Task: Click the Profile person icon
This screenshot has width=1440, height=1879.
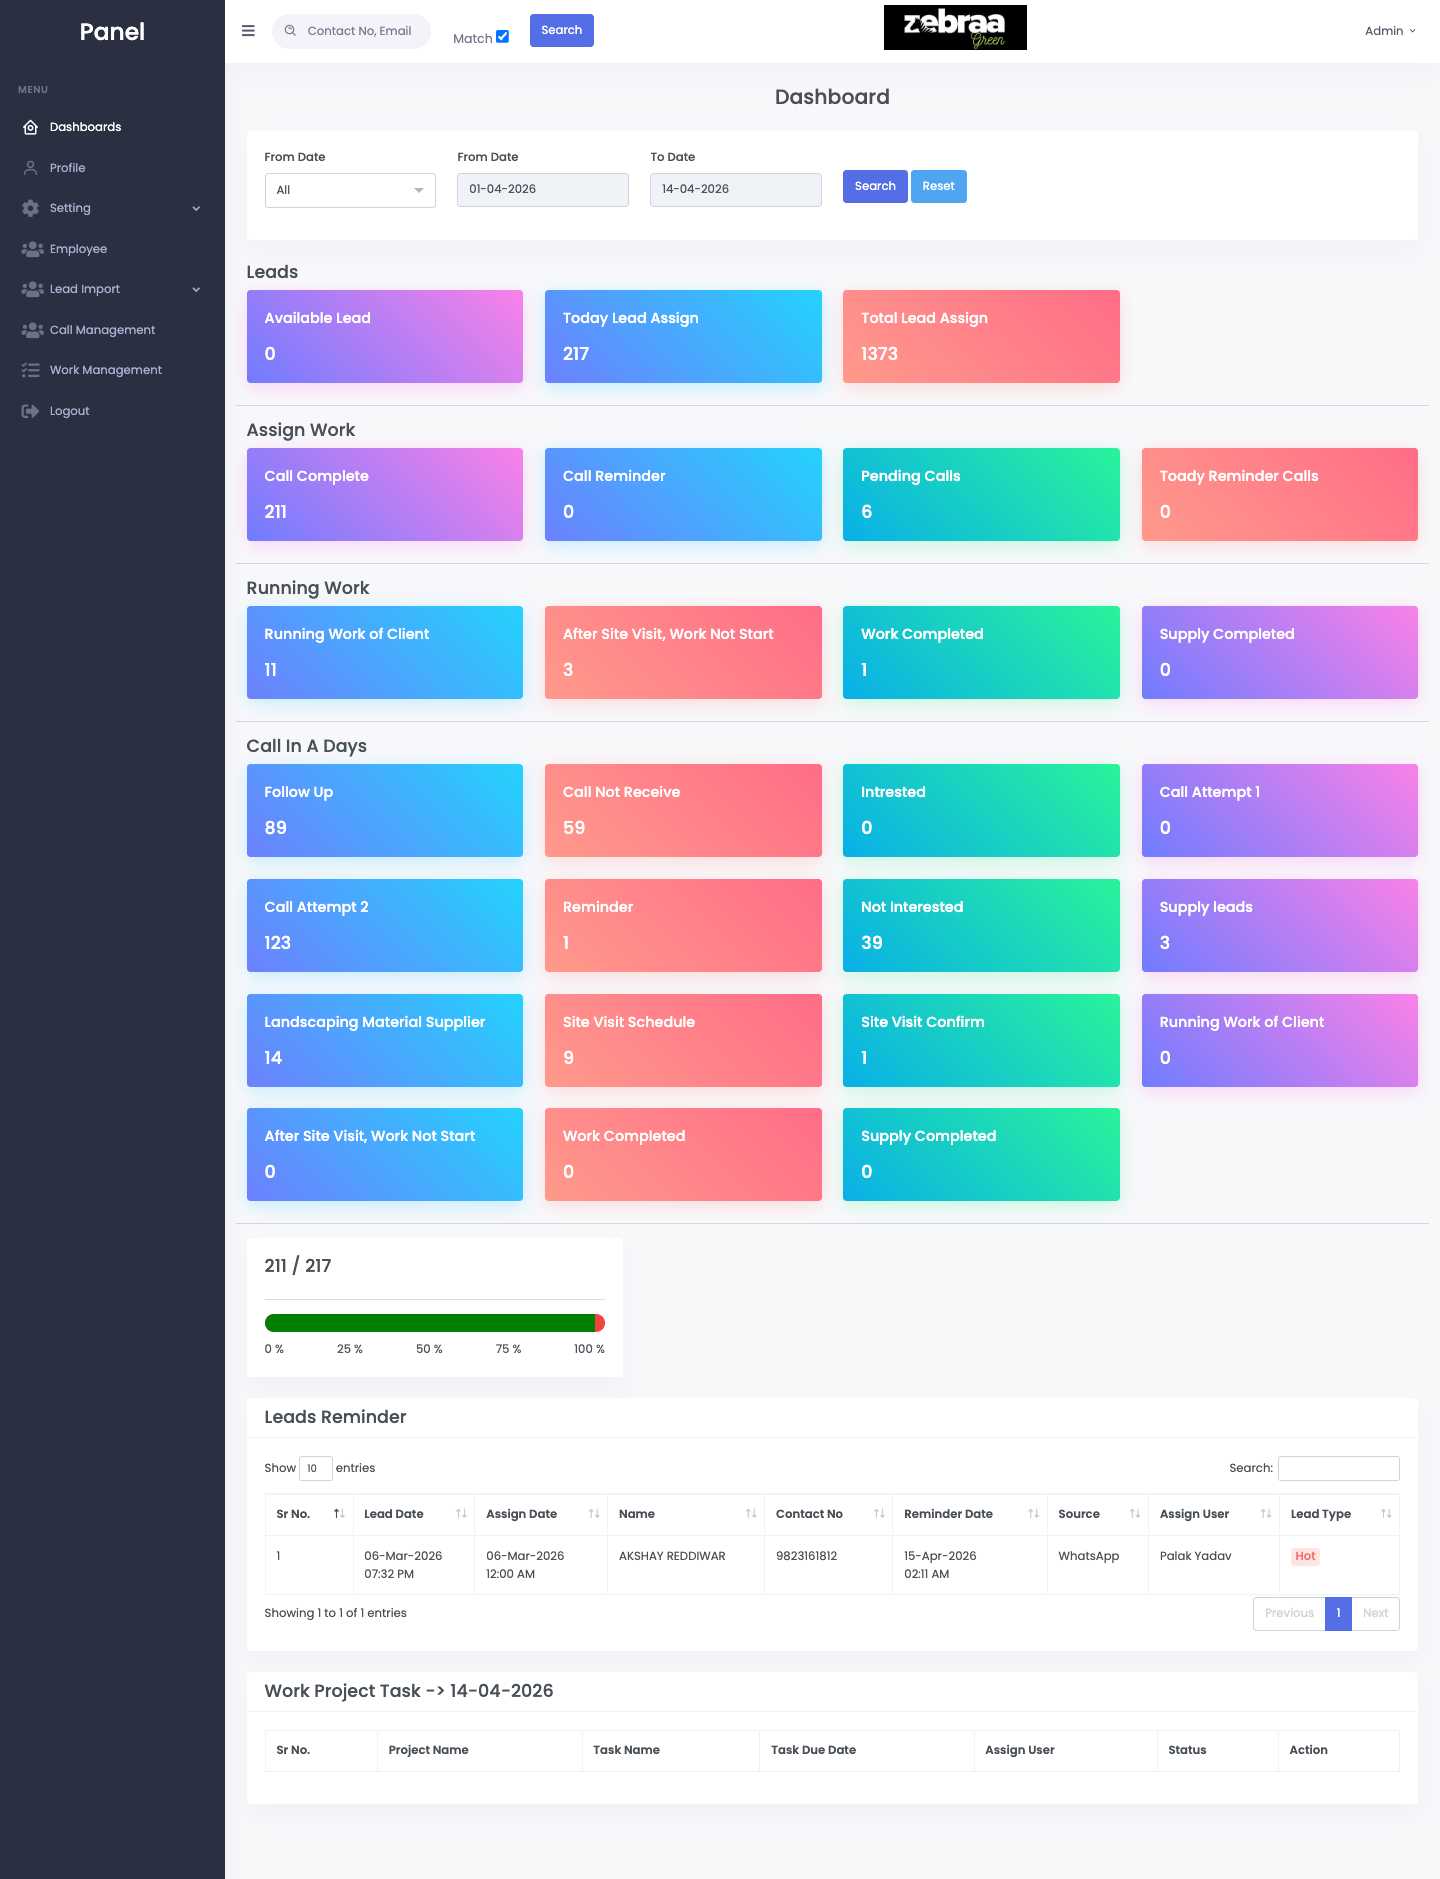Action: (x=31, y=168)
